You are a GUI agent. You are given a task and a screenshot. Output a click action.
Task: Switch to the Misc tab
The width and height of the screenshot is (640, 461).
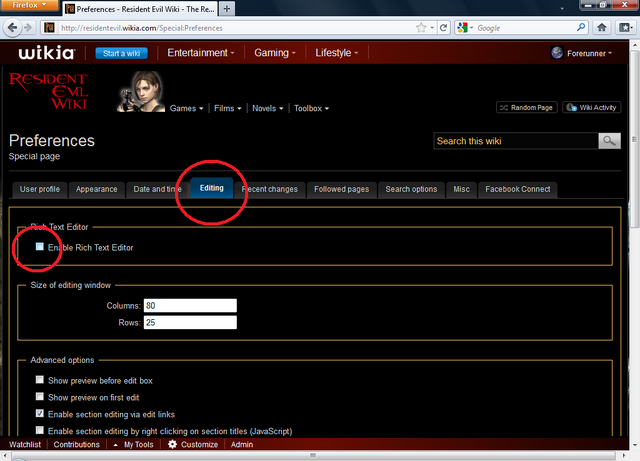[x=461, y=189]
